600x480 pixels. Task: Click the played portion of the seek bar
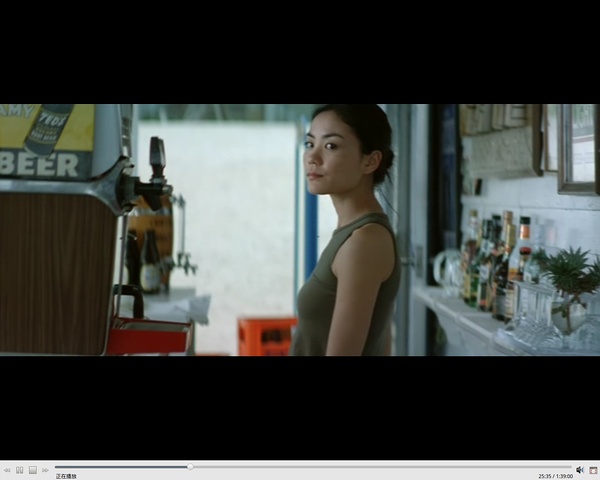click(x=120, y=466)
